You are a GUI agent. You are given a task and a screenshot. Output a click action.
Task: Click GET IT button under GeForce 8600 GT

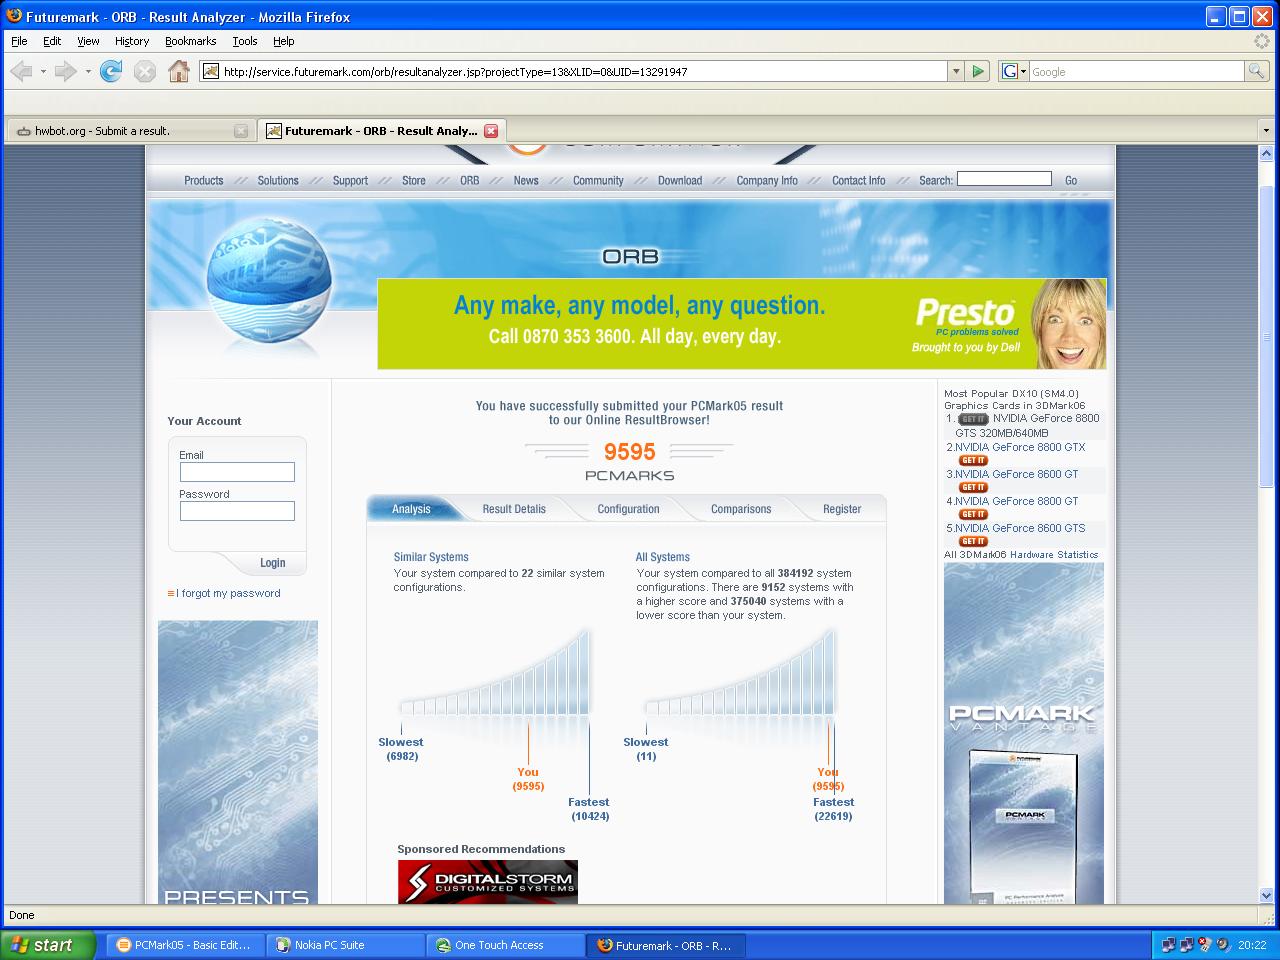pyautogui.click(x=973, y=487)
